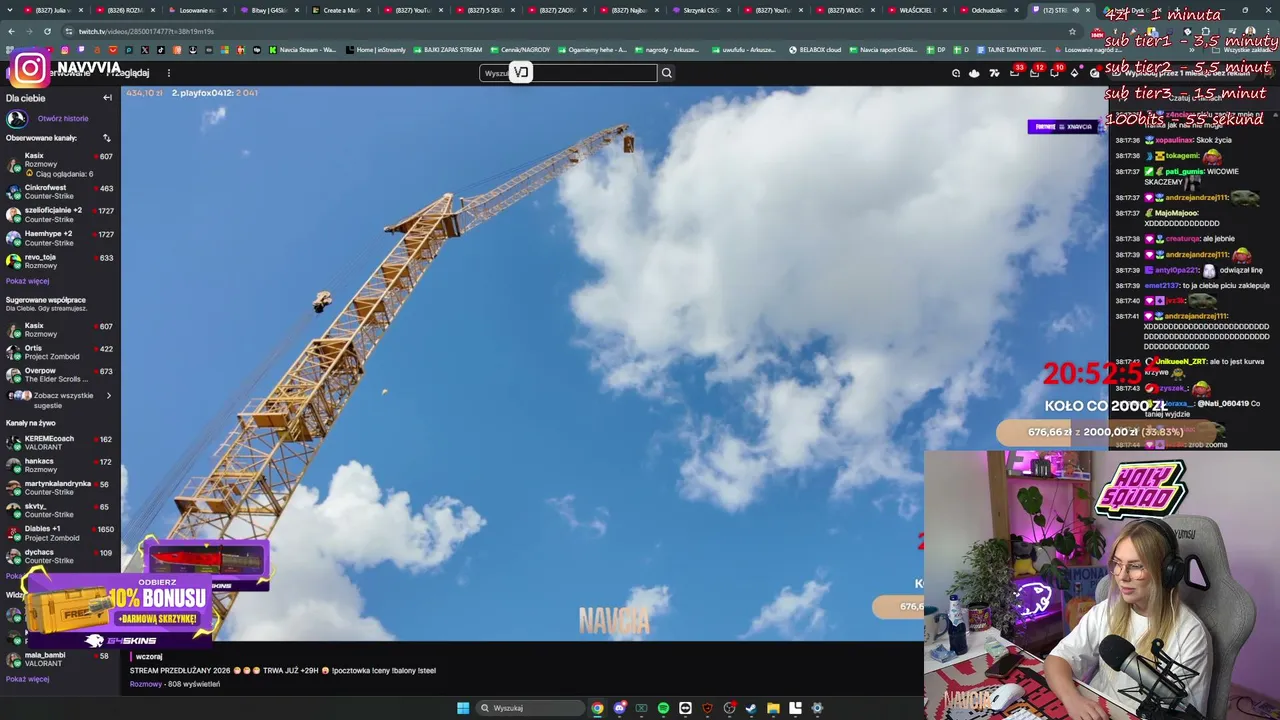Open the Przeglądaj menu item
Image resolution: width=1280 pixels, height=720 pixels.
tap(128, 73)
